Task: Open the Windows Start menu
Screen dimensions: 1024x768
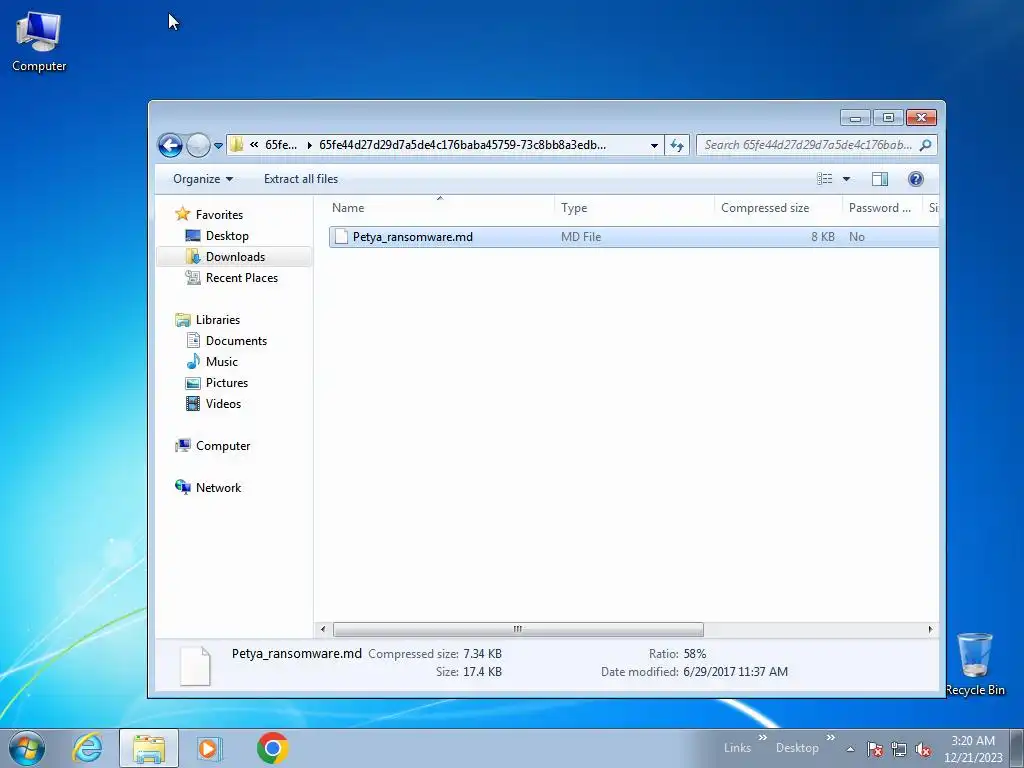Action: pos(27,748)
